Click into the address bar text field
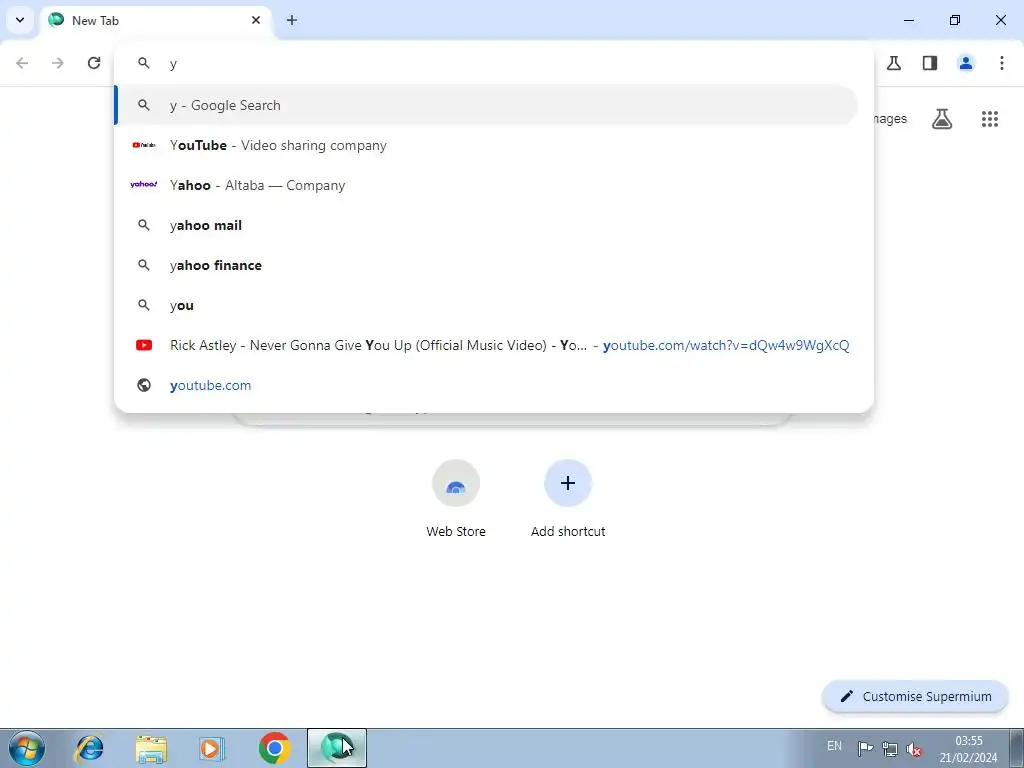This screenshot has height=768, width=1024. [x=494, y=63]
